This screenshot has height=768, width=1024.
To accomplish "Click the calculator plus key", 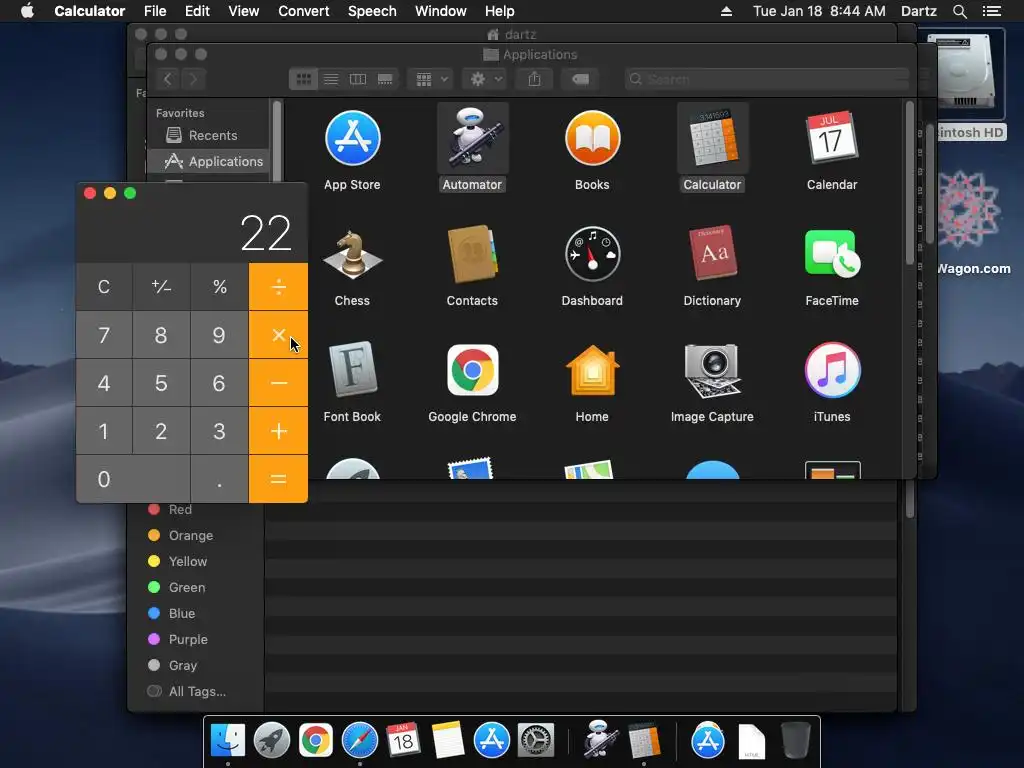I will [278, 431].
